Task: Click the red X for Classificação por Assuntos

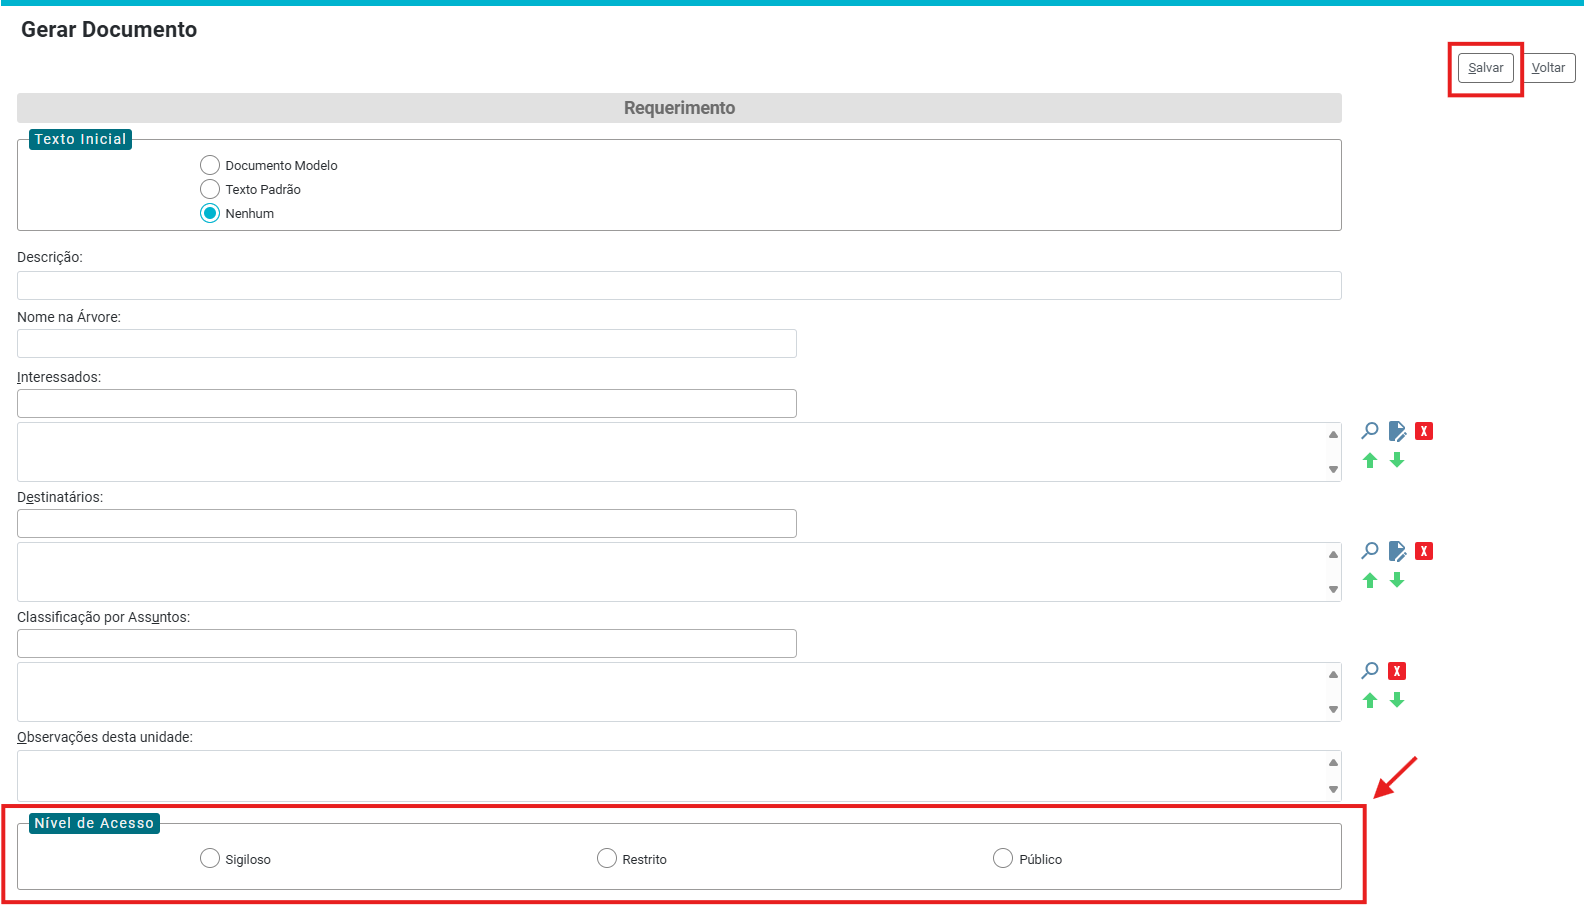Action: click(x=1397, y=671)
